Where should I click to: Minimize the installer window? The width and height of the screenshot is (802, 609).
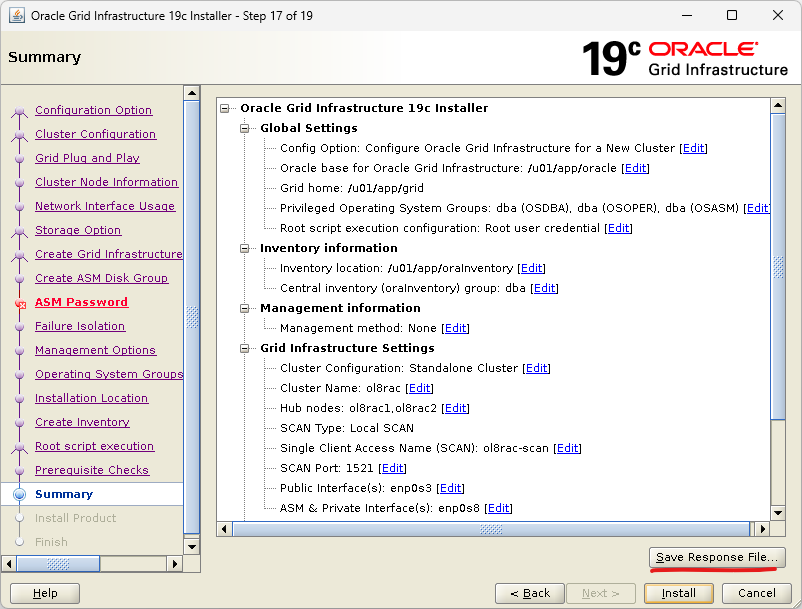(687, 15)
